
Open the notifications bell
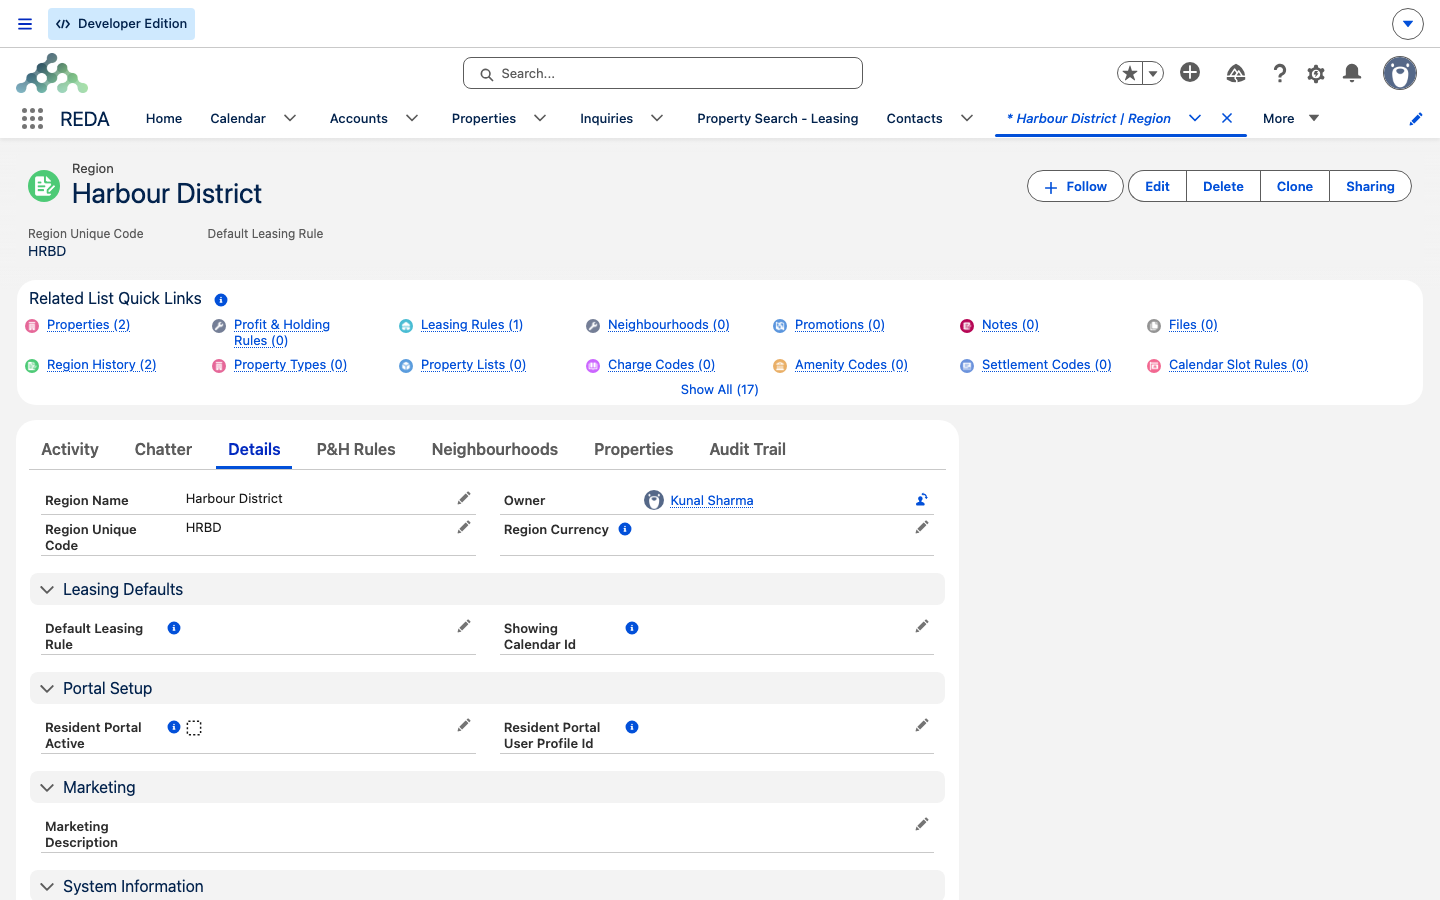(x=1352, y=73)
